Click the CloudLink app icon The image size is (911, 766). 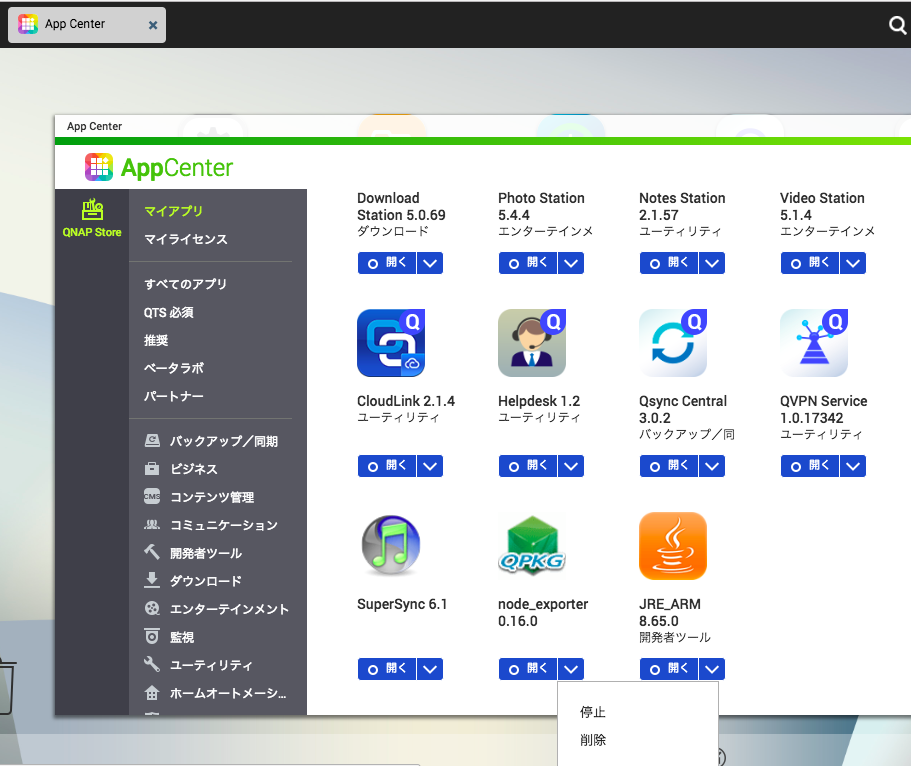[x=391, y=343]
